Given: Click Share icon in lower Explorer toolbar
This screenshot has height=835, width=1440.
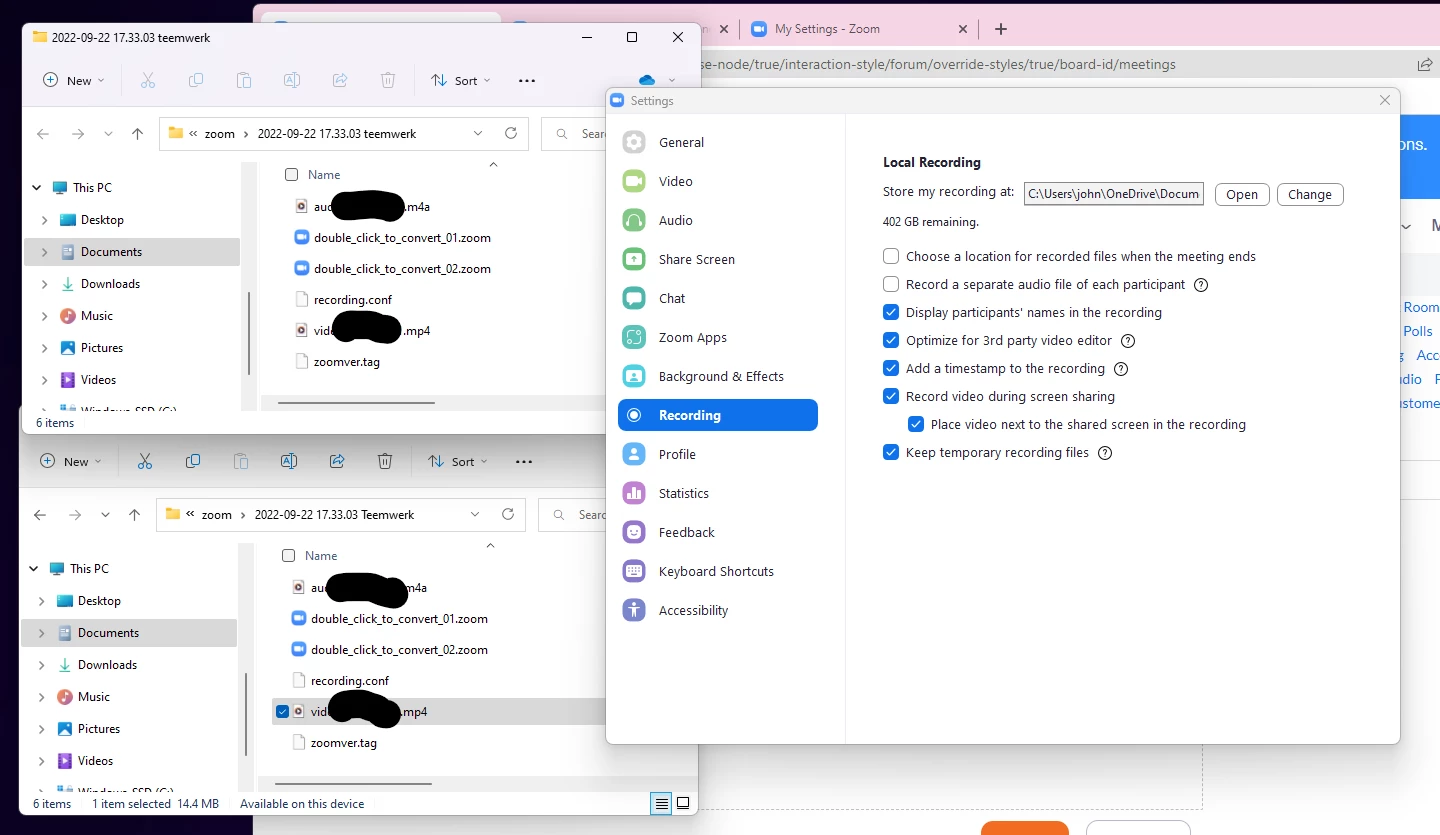Looking at the screenshot, I should [x=337, y=461].
